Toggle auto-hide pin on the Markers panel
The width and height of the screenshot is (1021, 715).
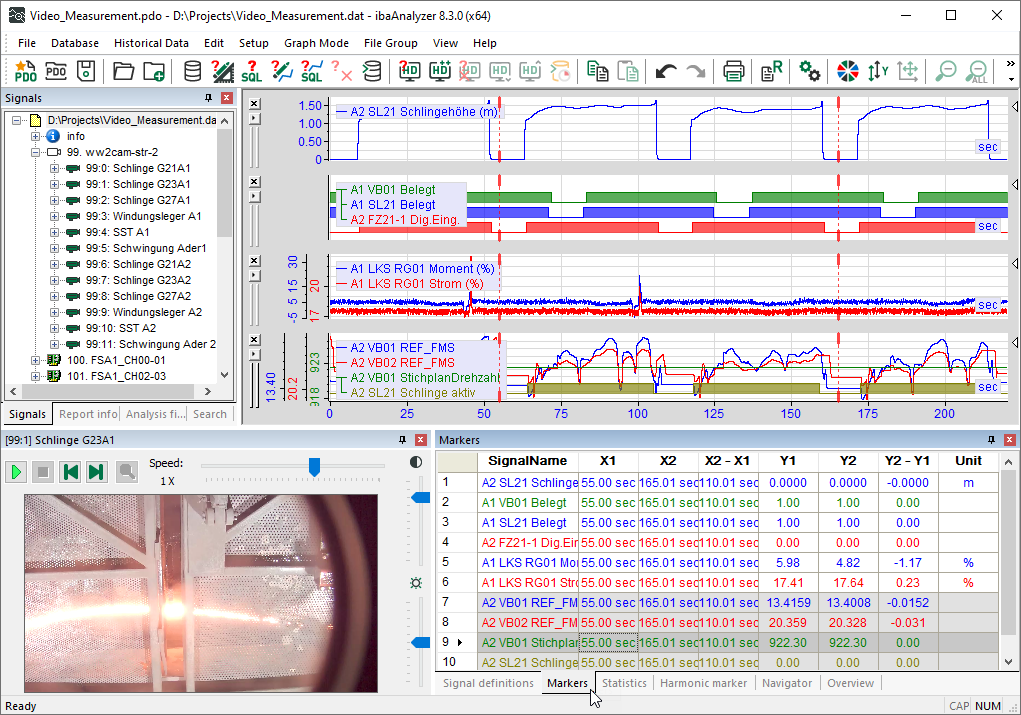[x=991, y=440]
